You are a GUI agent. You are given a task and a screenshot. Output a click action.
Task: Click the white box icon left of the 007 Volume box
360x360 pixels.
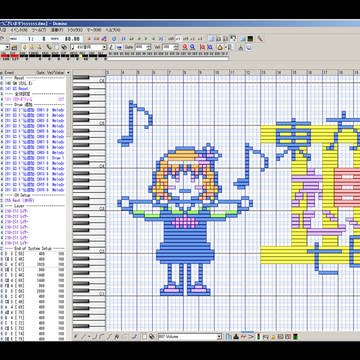coord(144,337)
